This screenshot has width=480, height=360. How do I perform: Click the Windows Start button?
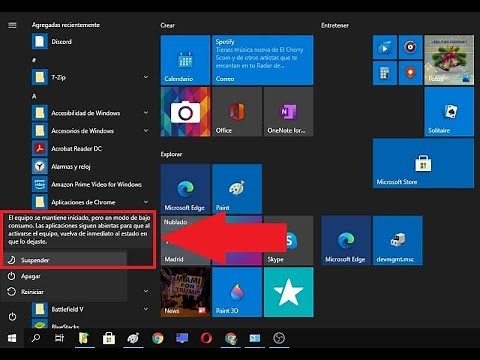point(12,338)
